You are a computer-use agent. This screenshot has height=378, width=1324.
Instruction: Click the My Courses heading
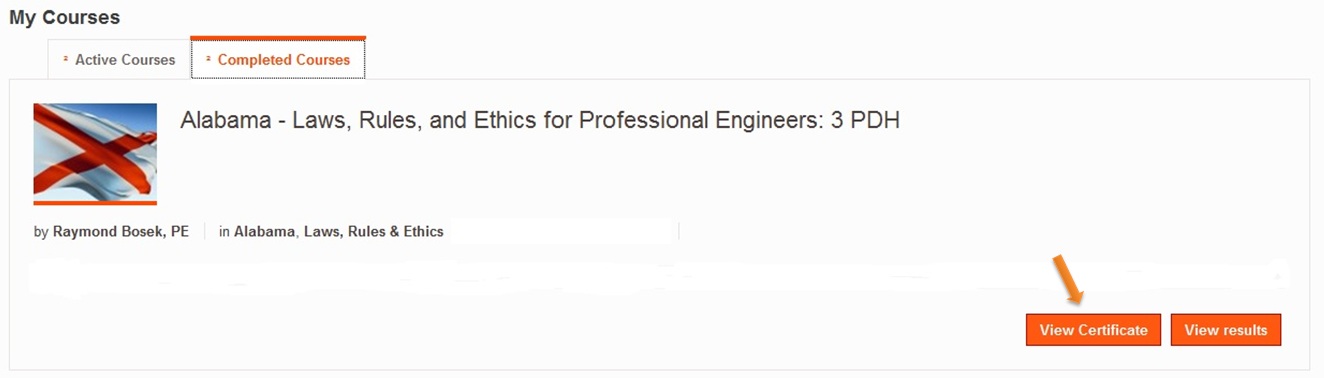click(65, 17)
